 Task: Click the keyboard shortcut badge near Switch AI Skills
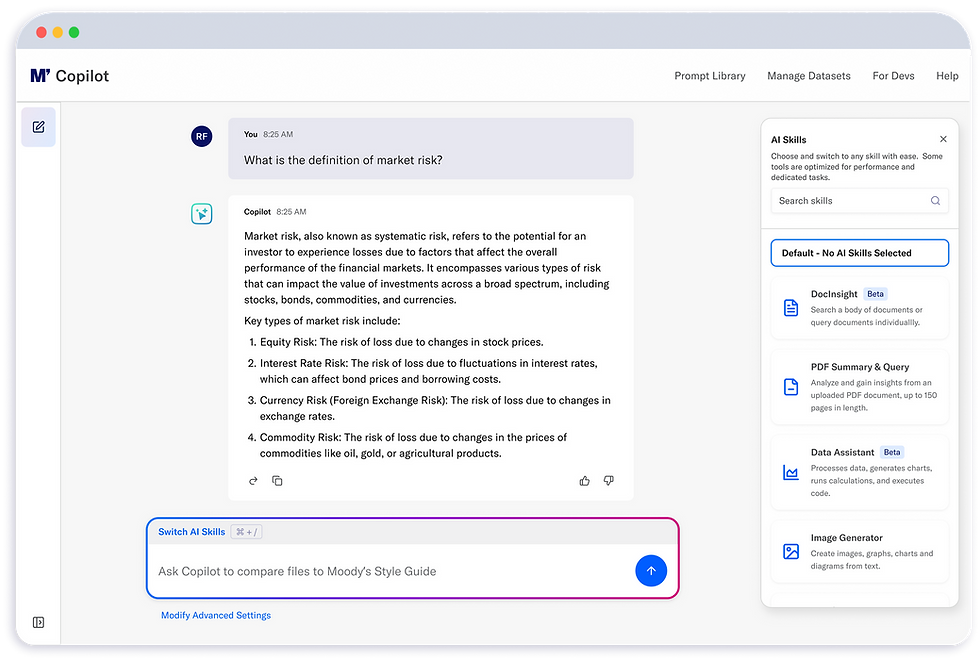pos(246,532)
